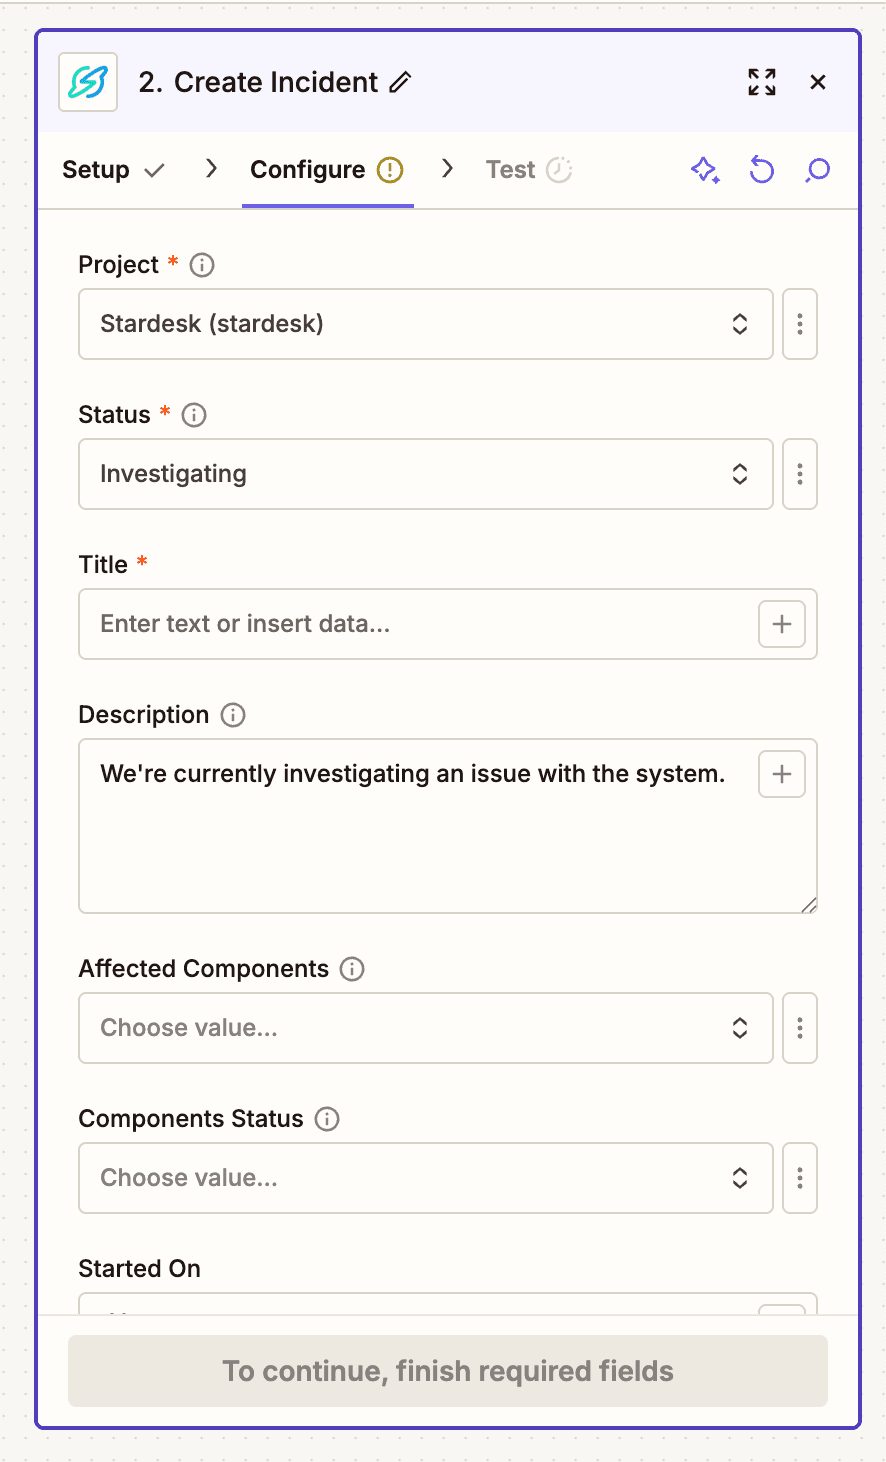Image resolution: width=886 pixels, height=1462 pixels.
Task: Open the search icon in the toolbar
Action: pyautogui.click(x=818, y=170)
